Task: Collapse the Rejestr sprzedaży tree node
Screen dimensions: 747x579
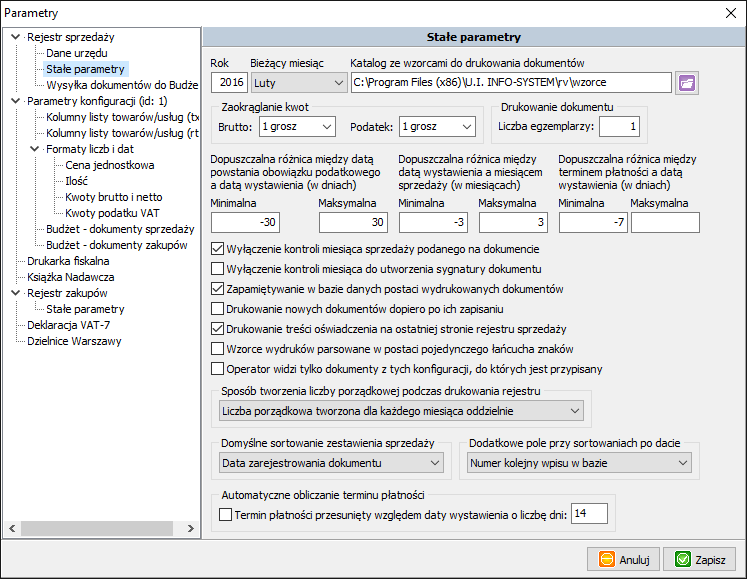Action: pyautogui.click(x=14, y=38)
